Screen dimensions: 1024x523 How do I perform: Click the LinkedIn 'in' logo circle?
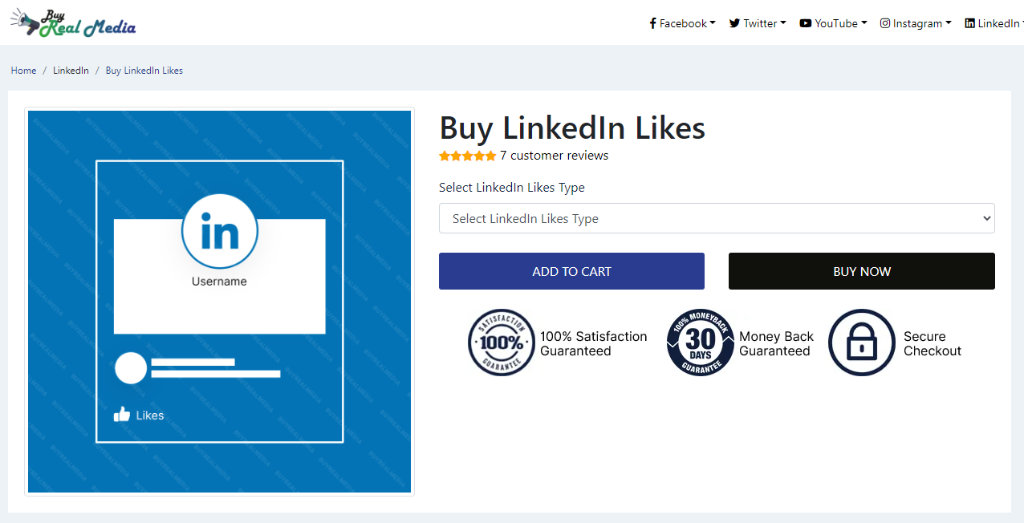[x=219, y=232]
